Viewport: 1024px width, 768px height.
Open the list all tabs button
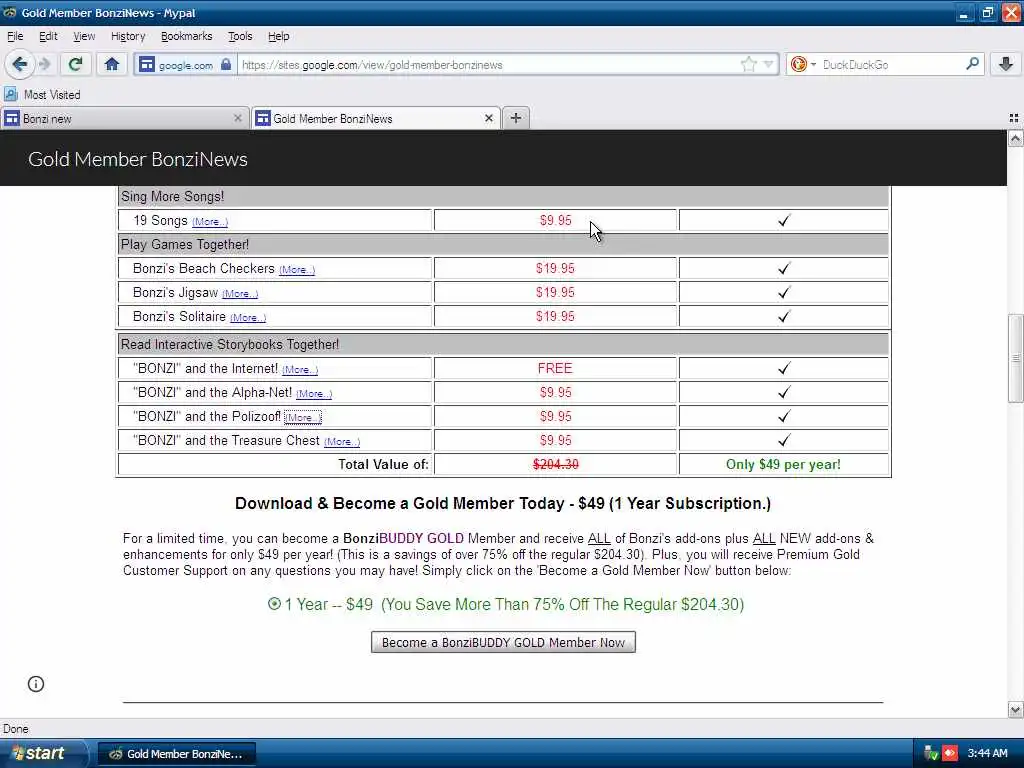1014,118
